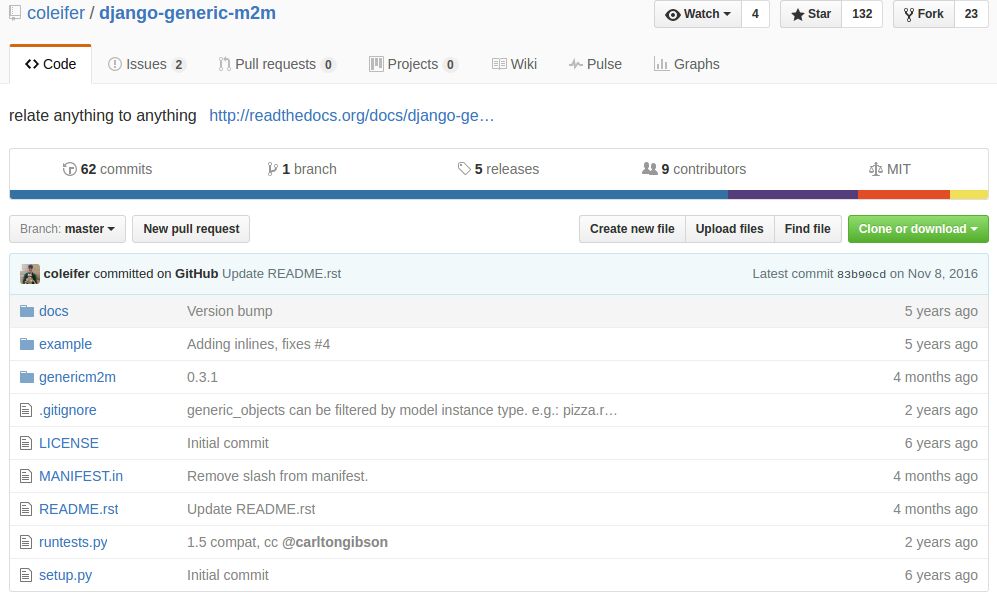Open the setup.py file
Viewport: 997px width, 602px height.
65,575
